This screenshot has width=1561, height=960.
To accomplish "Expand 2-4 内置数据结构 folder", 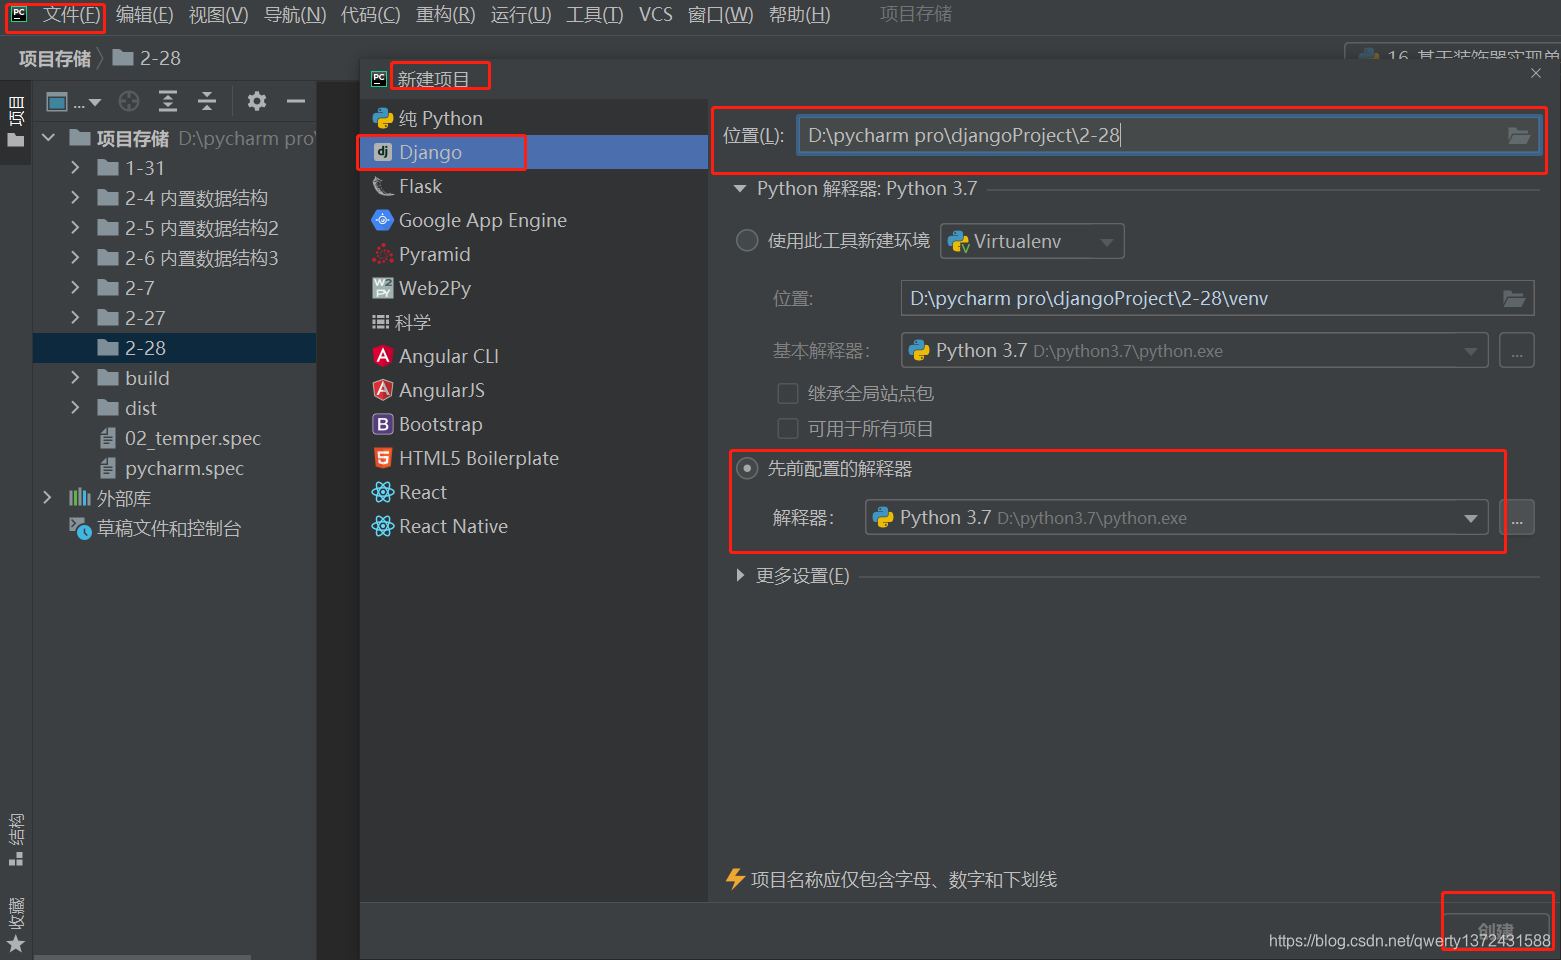I will coord(75,198).
